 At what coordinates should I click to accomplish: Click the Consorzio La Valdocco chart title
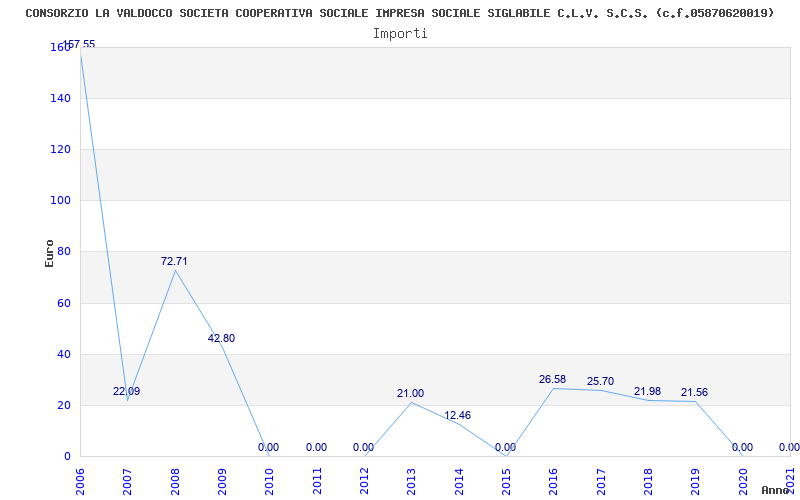point(400,13)
